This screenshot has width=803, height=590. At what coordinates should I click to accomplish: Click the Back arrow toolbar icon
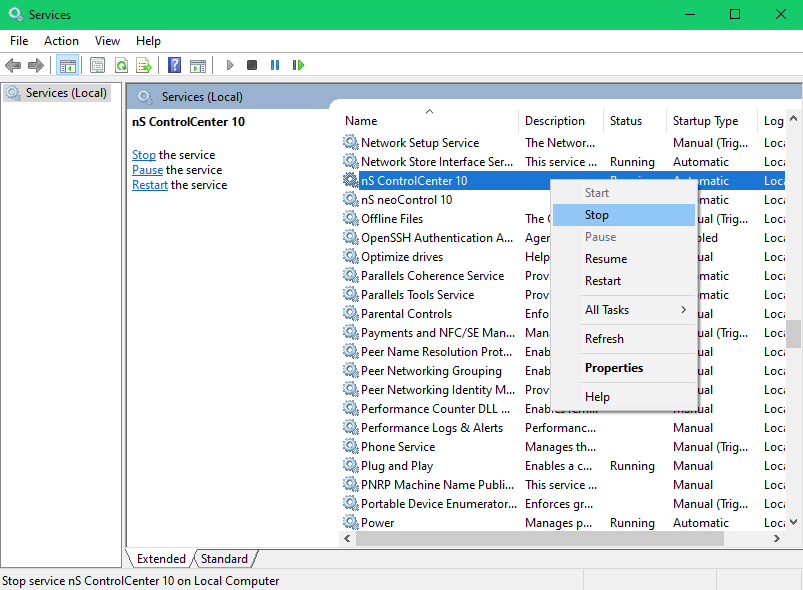(x=13, y=65)
